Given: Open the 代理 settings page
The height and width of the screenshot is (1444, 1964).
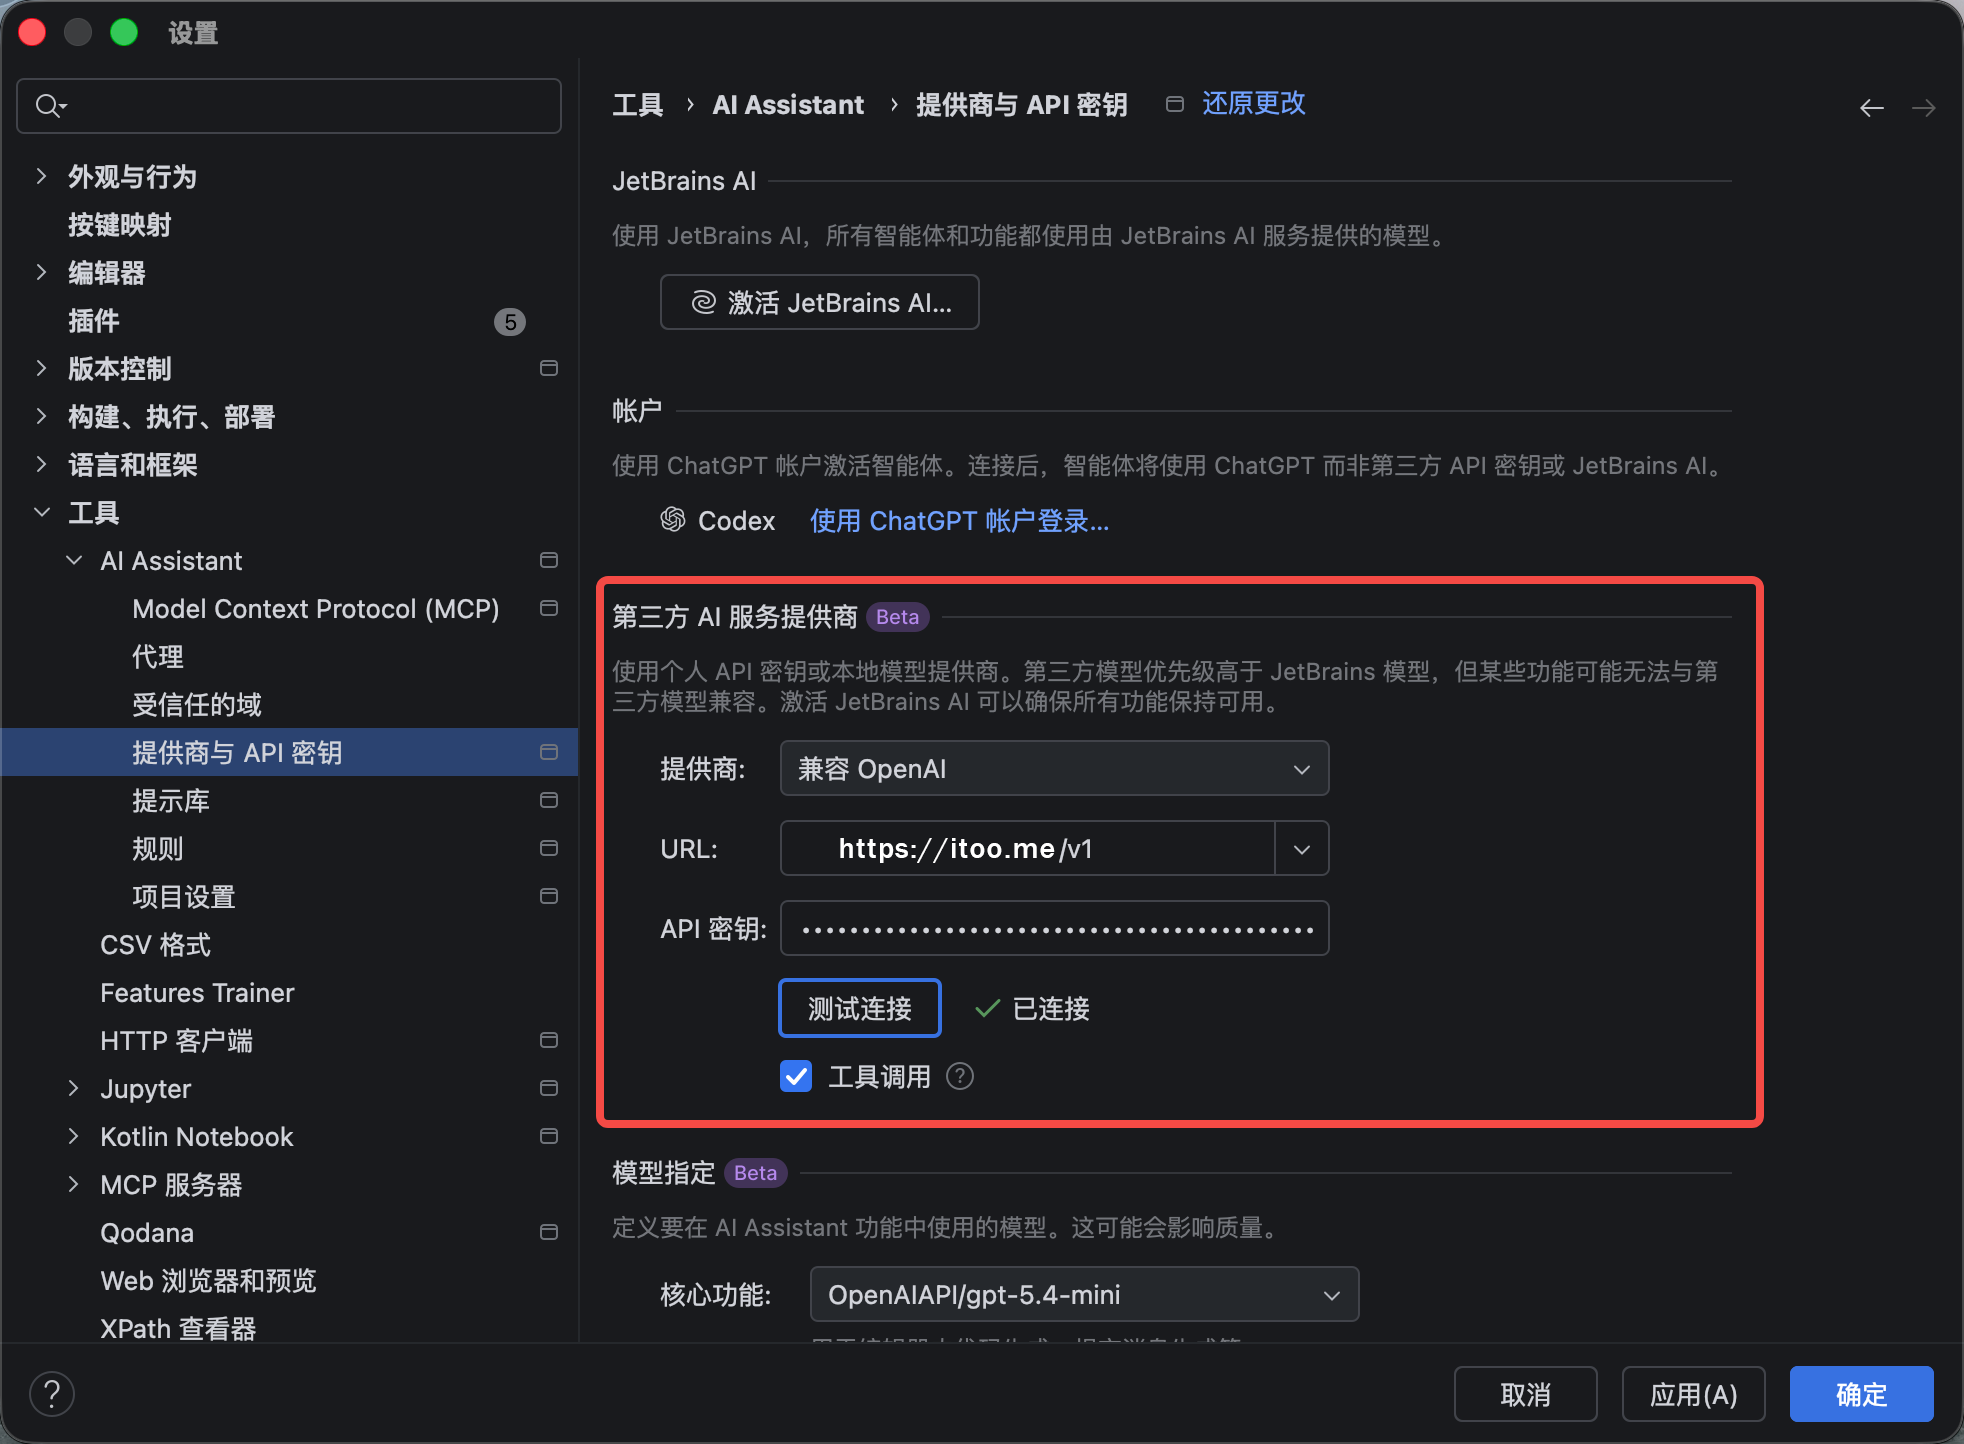Looking at the screenshot, I should 158,656.
